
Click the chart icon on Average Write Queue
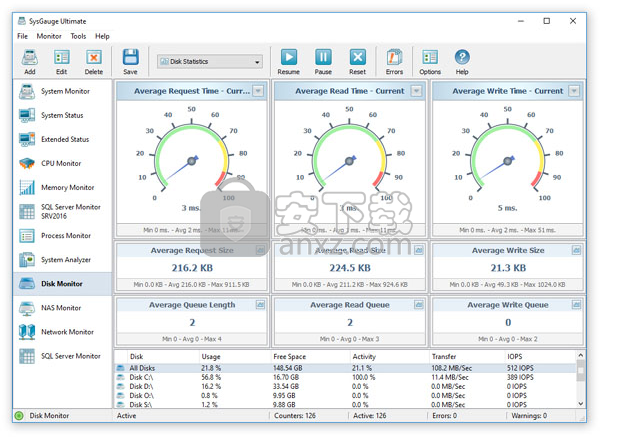(x=576, y=305)
